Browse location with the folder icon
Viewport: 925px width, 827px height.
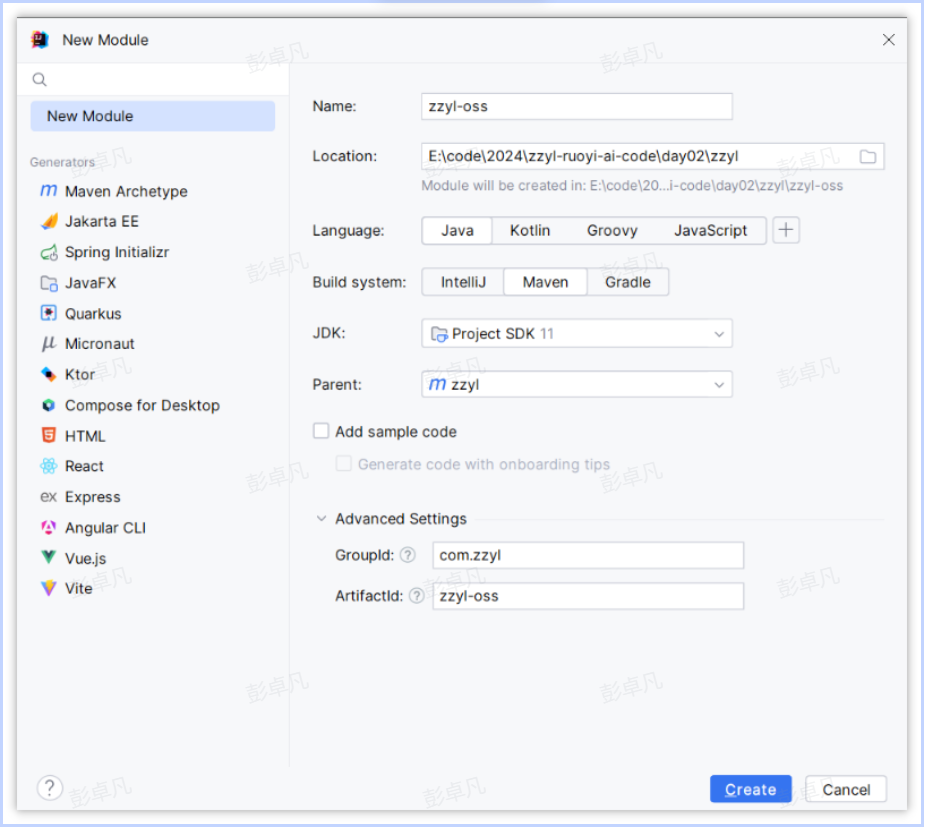(x=868, y=156)
